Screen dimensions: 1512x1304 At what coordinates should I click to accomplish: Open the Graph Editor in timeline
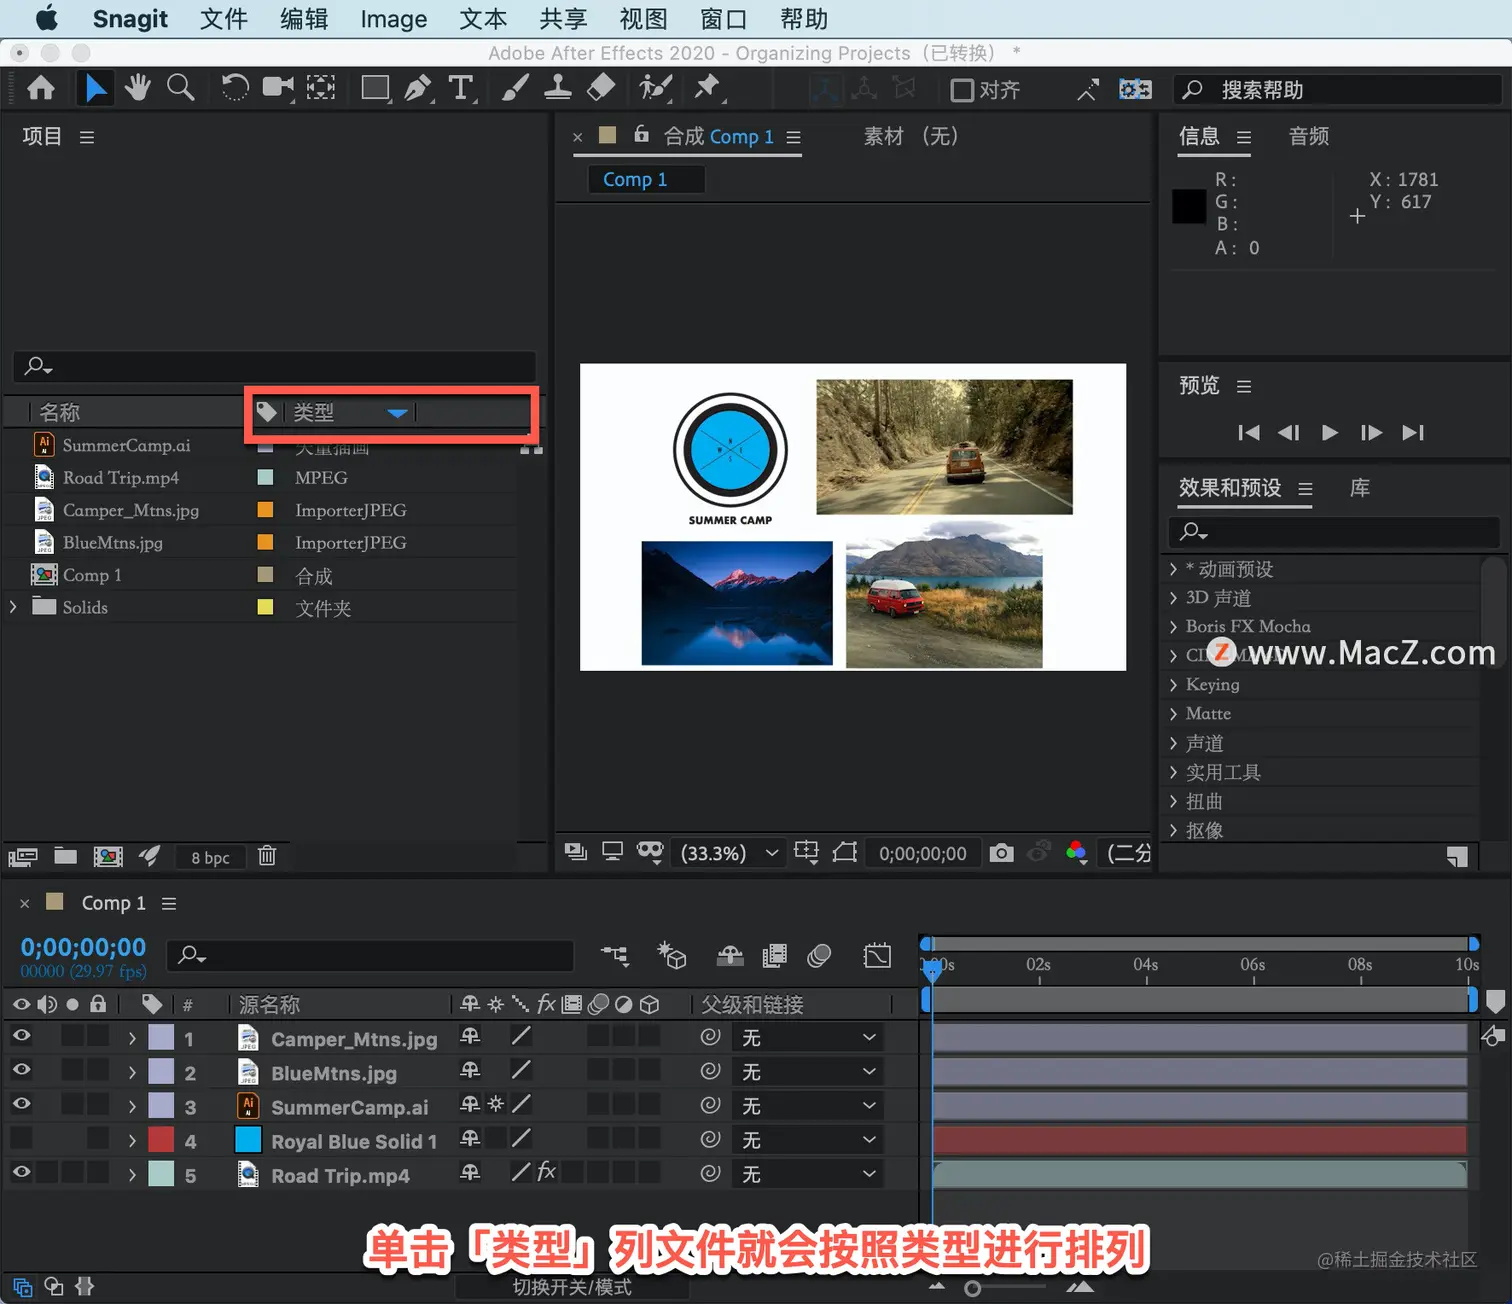(x=877, y=956)
